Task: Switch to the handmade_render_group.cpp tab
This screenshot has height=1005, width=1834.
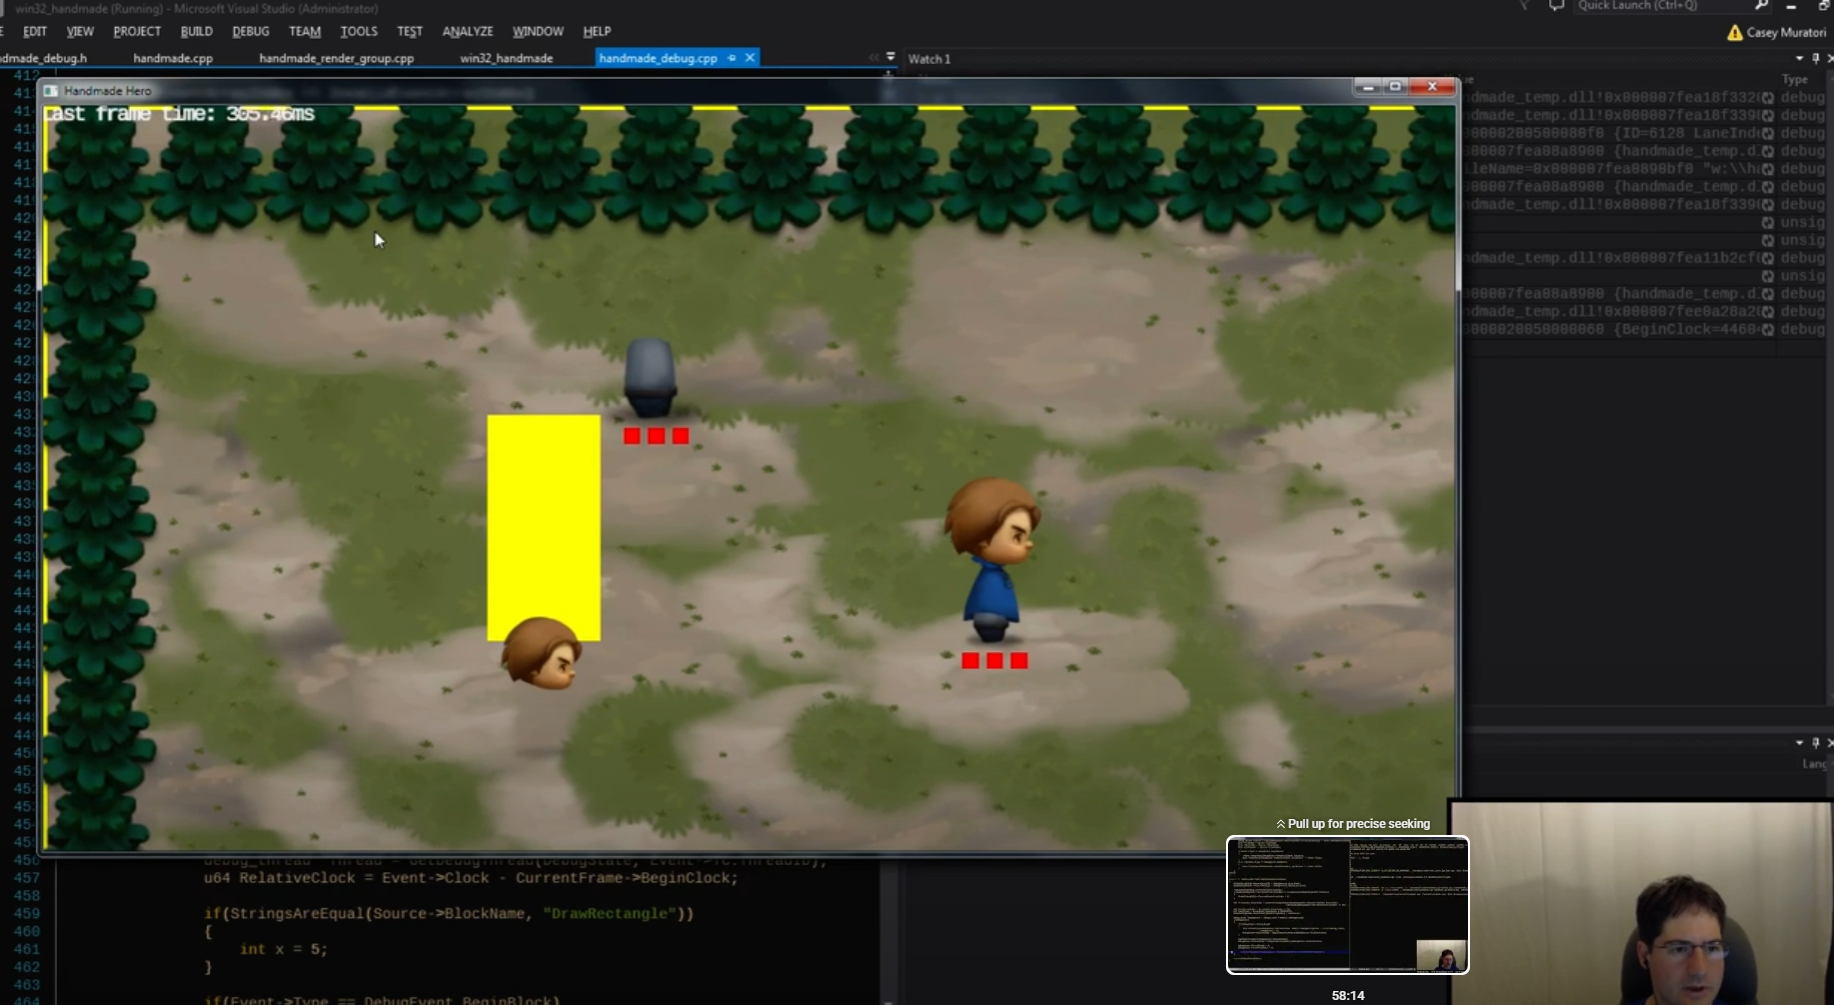Action: 336,58
